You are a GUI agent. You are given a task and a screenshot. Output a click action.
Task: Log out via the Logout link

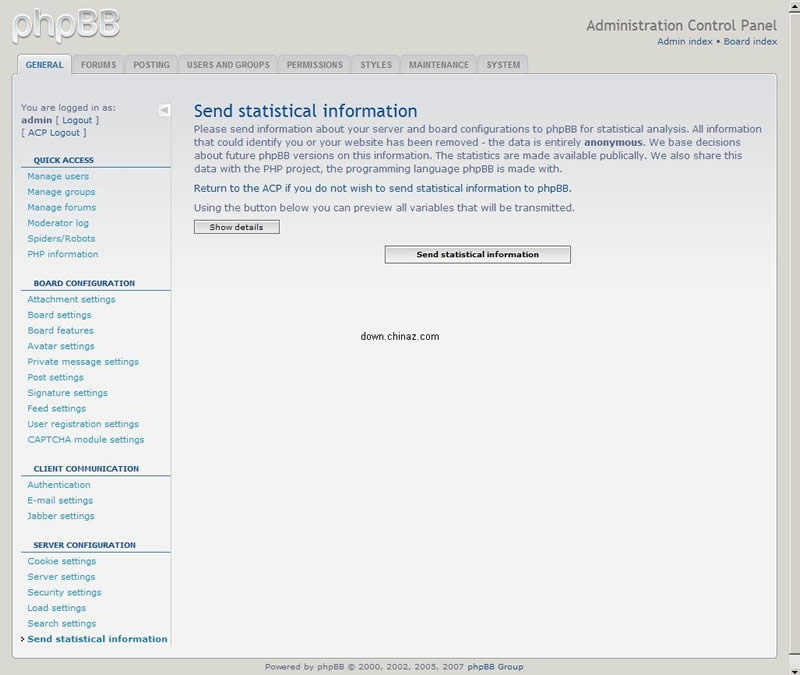pyautogui.click(x=77, y=120)
